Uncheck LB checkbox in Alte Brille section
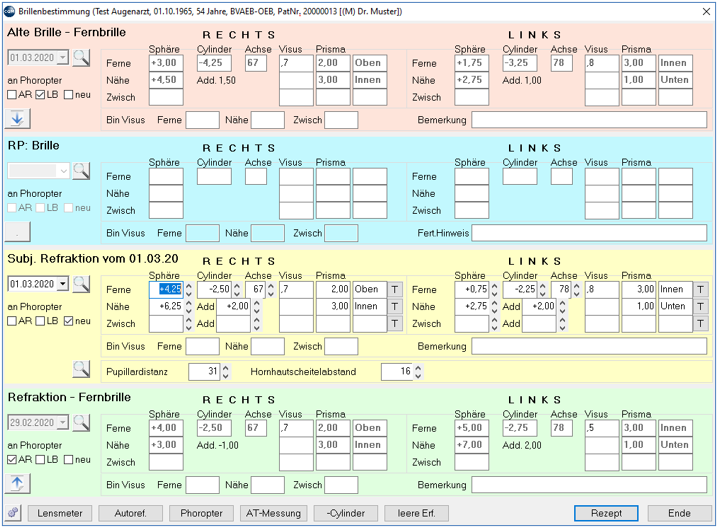Viewport: 718px width, 528px height. pyautogui.click(x=40, y=95)
